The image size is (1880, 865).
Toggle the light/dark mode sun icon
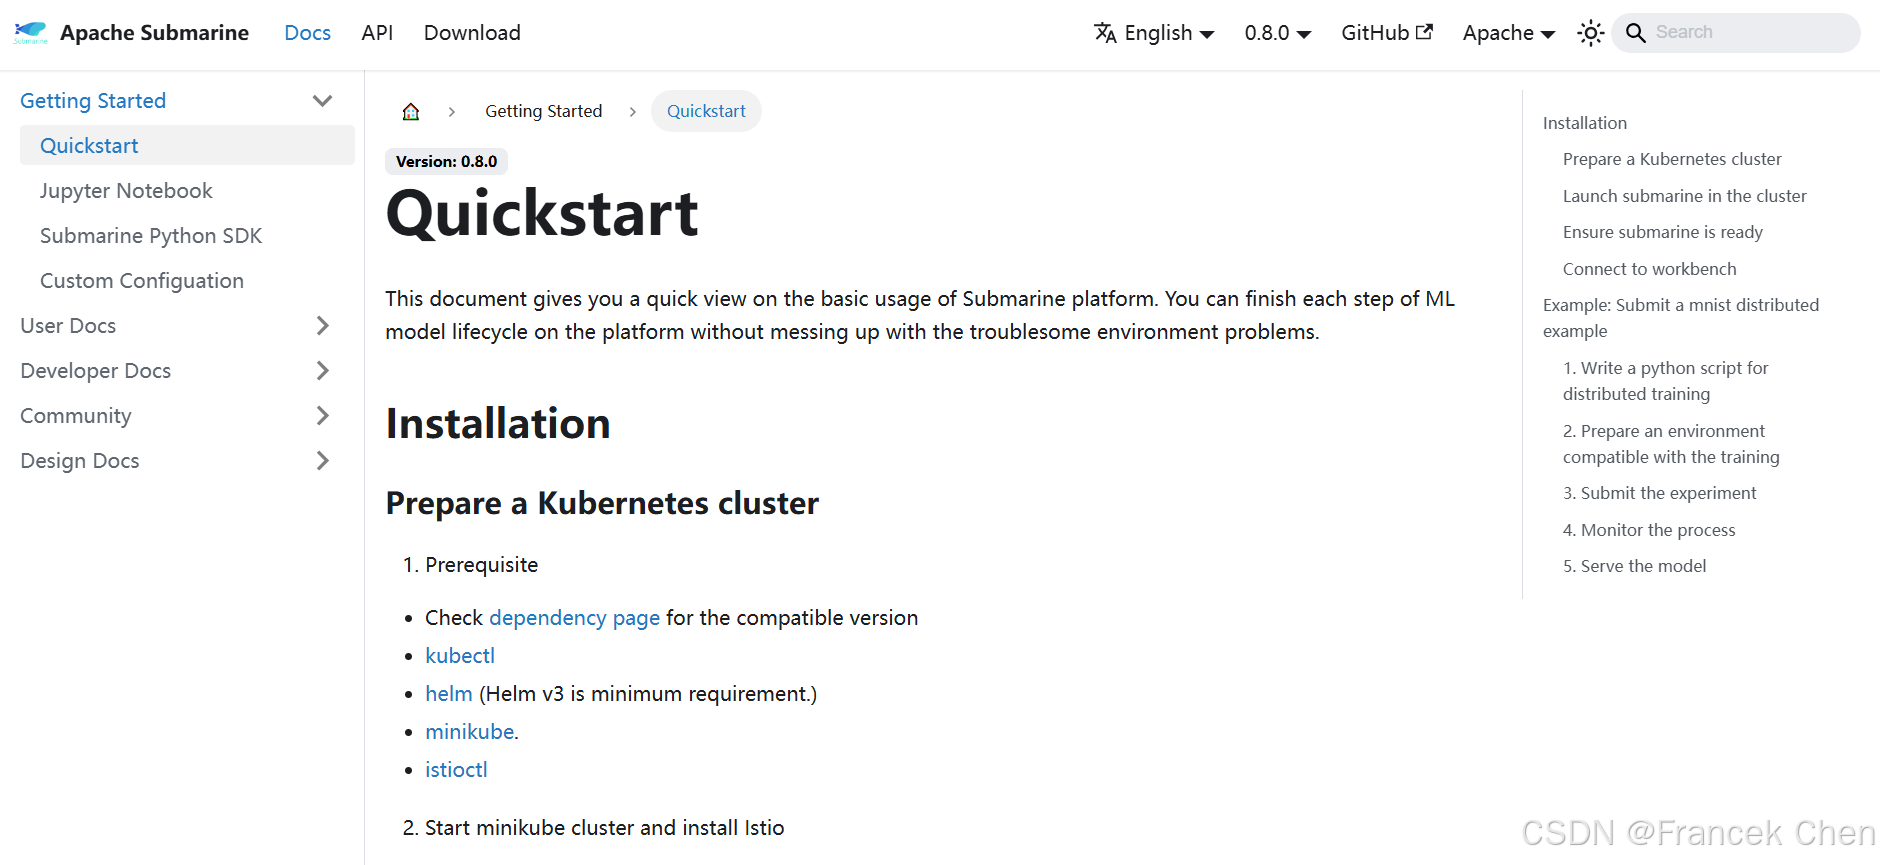point(1590,33)
